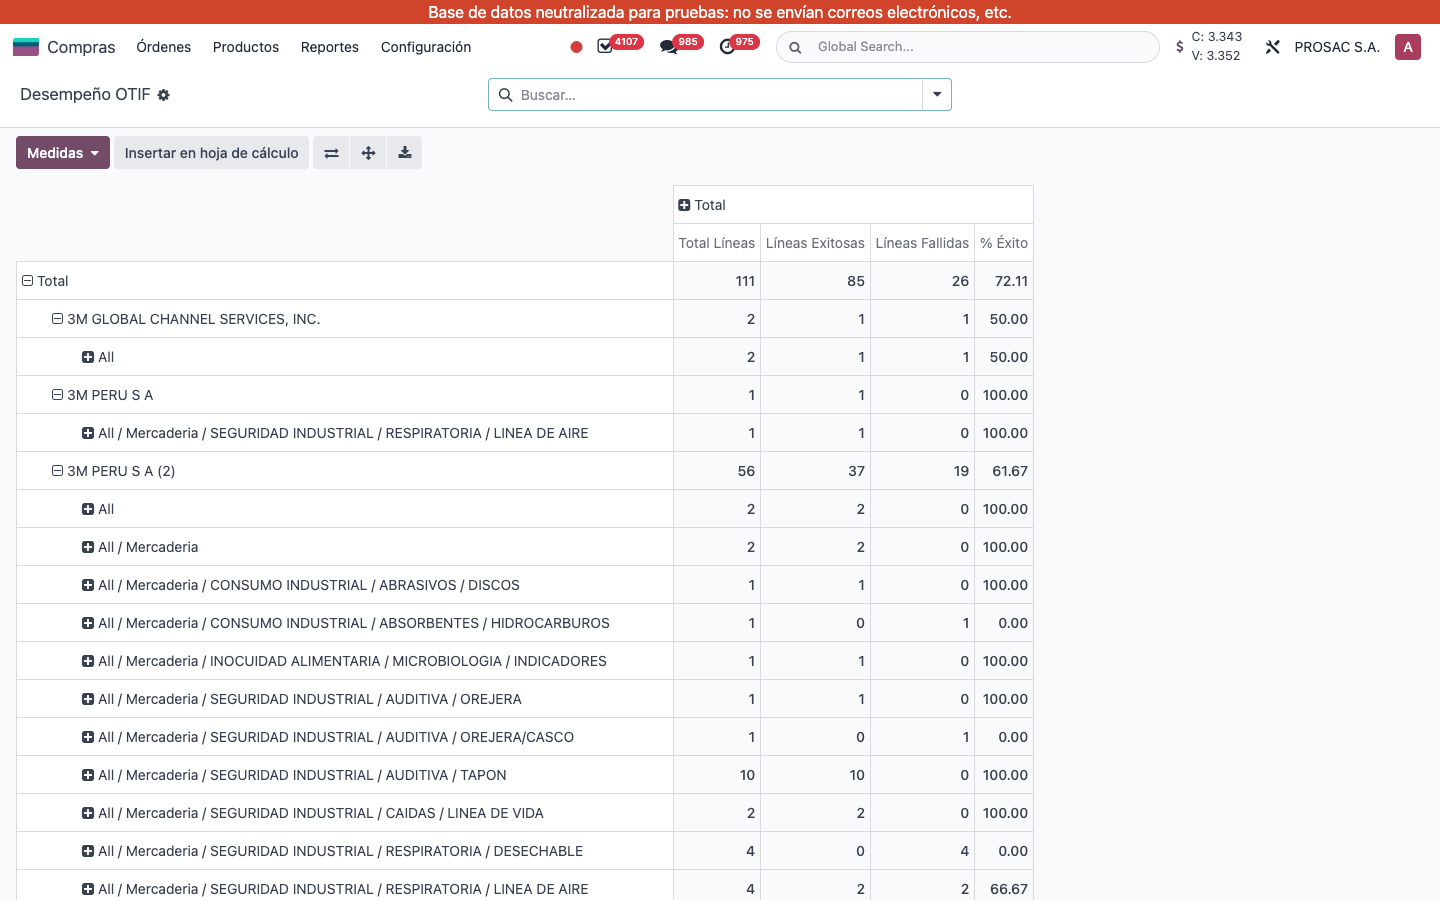
Task: Click the magnifier icon in Buscar field
Action: [505, 95]
